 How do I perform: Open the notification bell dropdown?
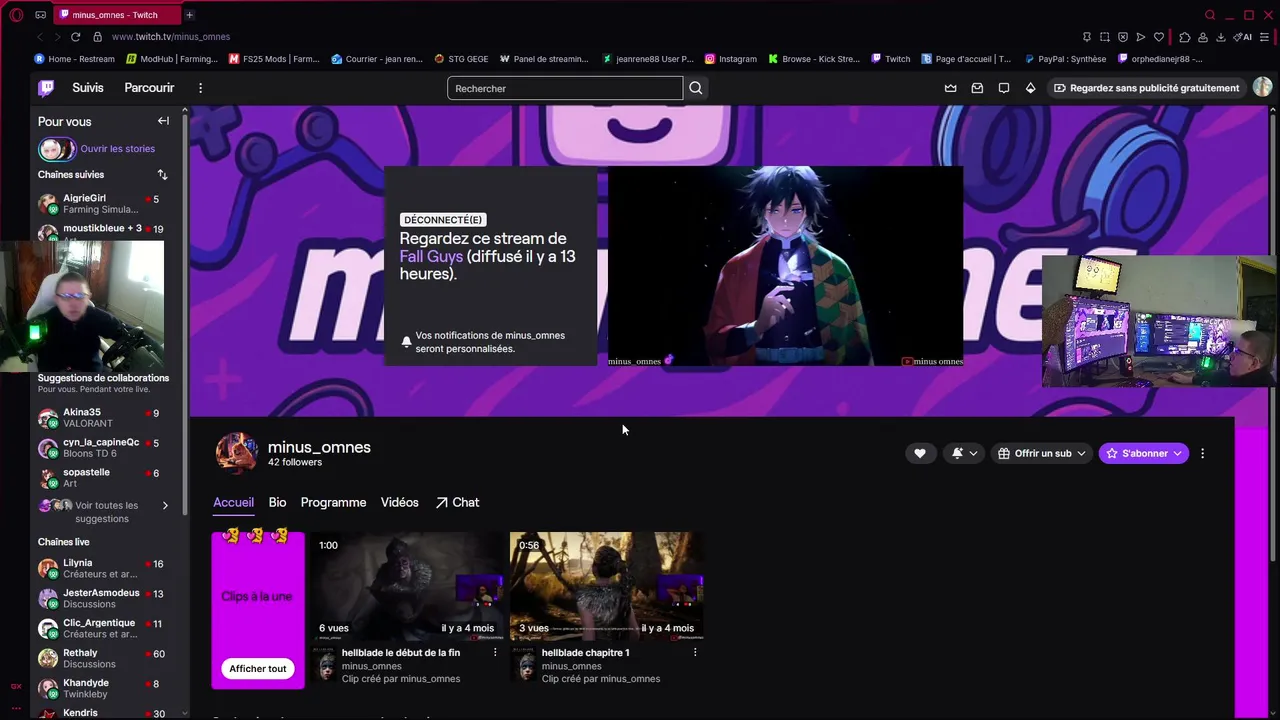(964, 453)
